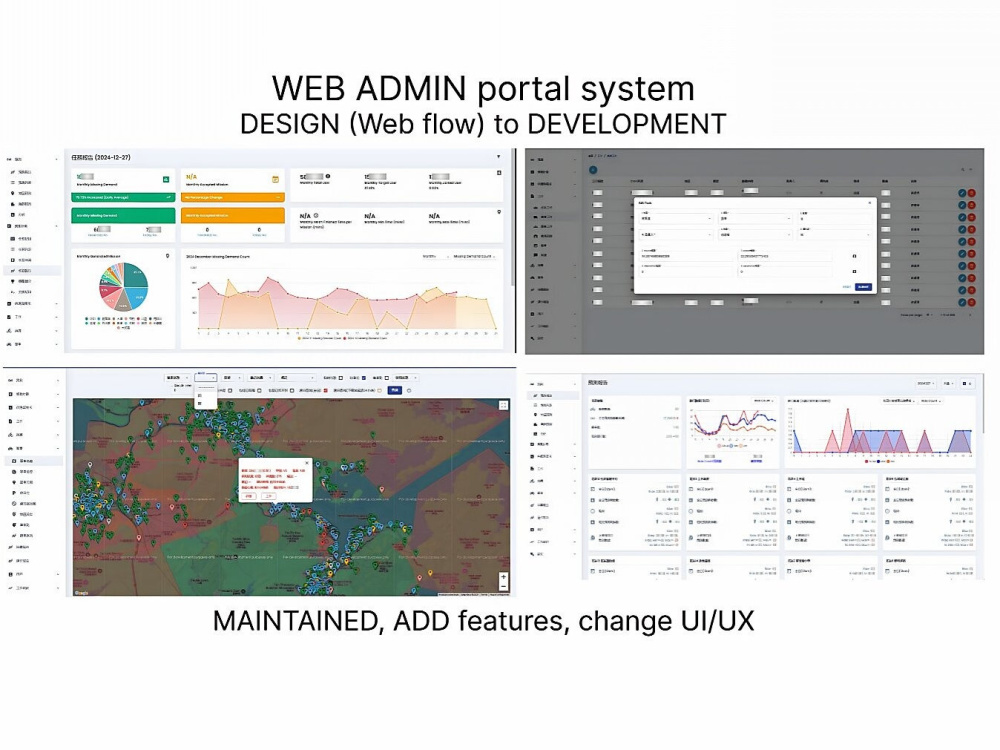
Task: Open the fullscreen icon on the map
Action: tap(503, 405)
